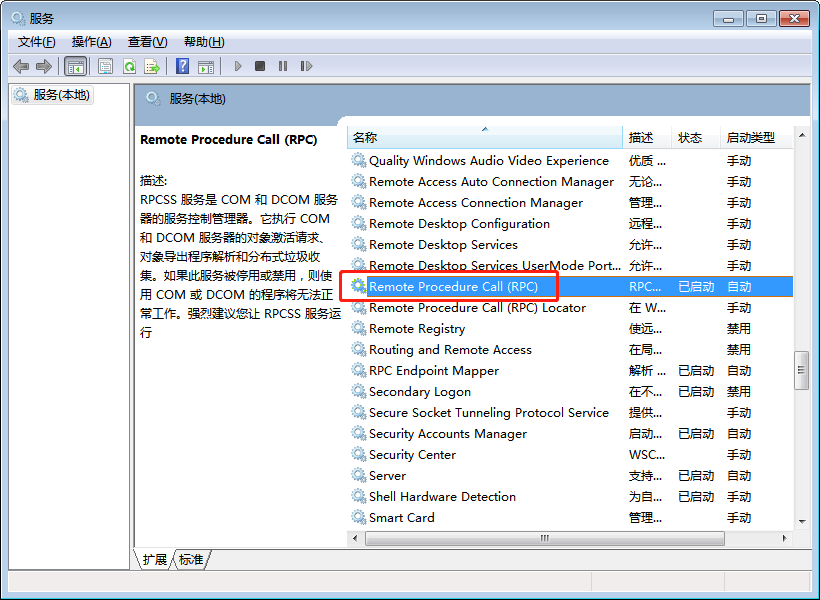Click the horizontal scrollbar right arrow

784,538
